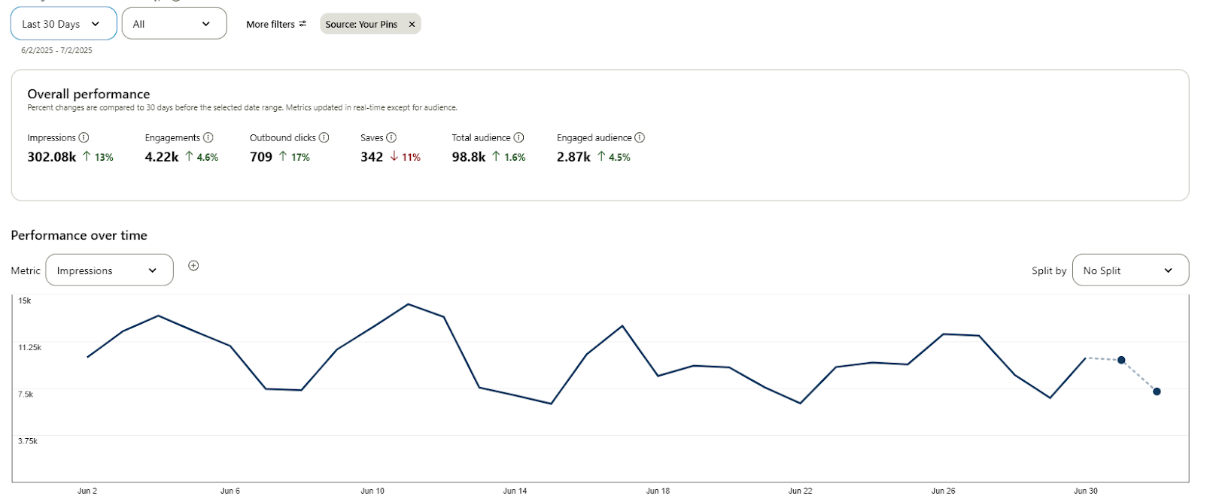Click the Engaged audience info icon
The height and width of the screenshot is (501, 1206).
(x=639, y=137)
